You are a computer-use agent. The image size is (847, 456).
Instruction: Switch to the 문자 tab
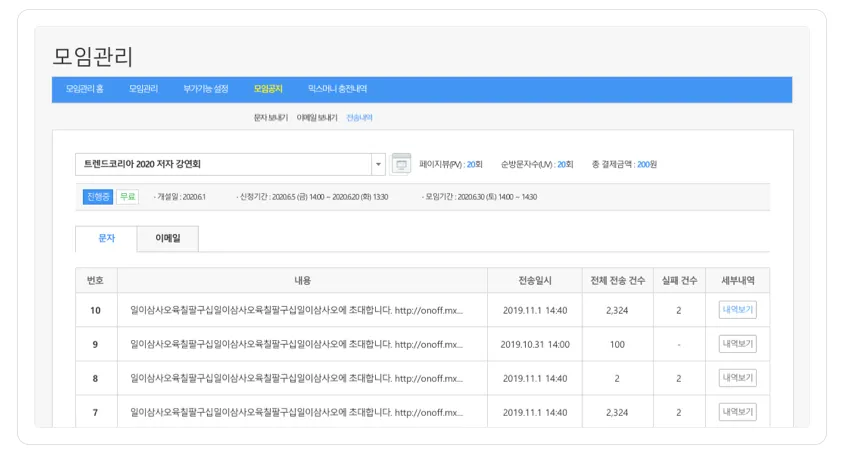pyautogui.click(x=106, y=238)
